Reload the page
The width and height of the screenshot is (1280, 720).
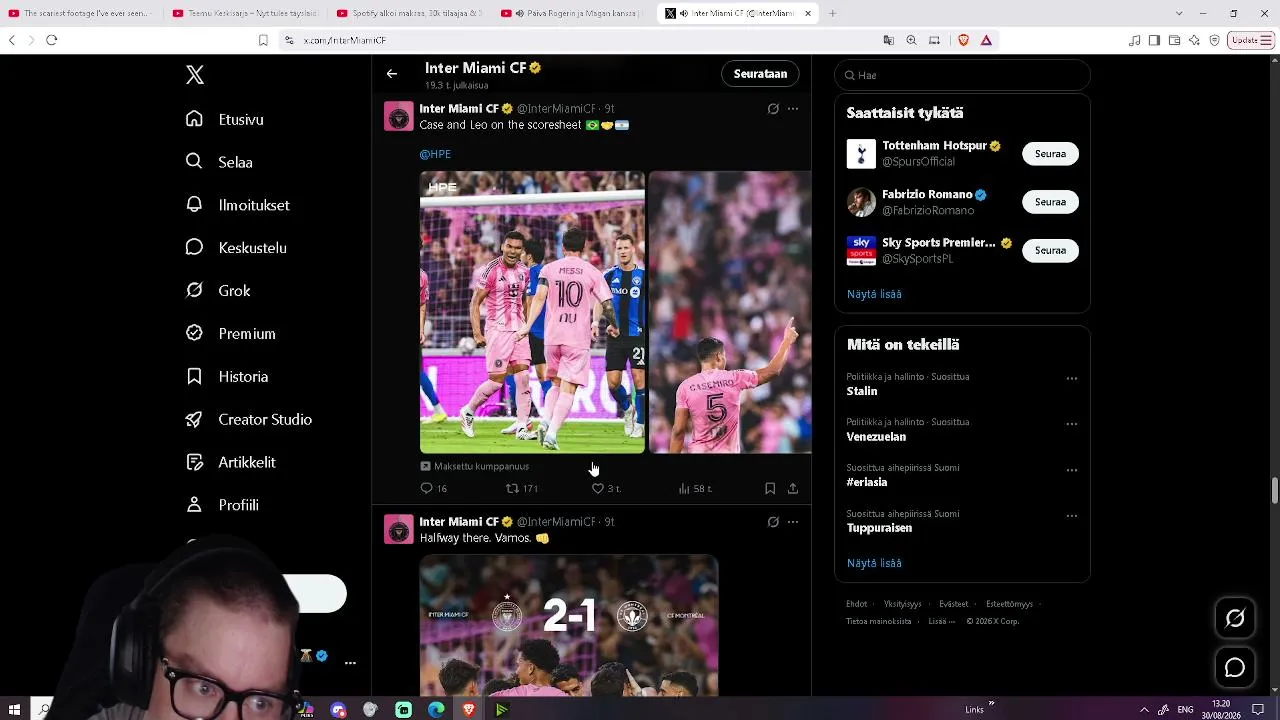(x=52, y=40)
